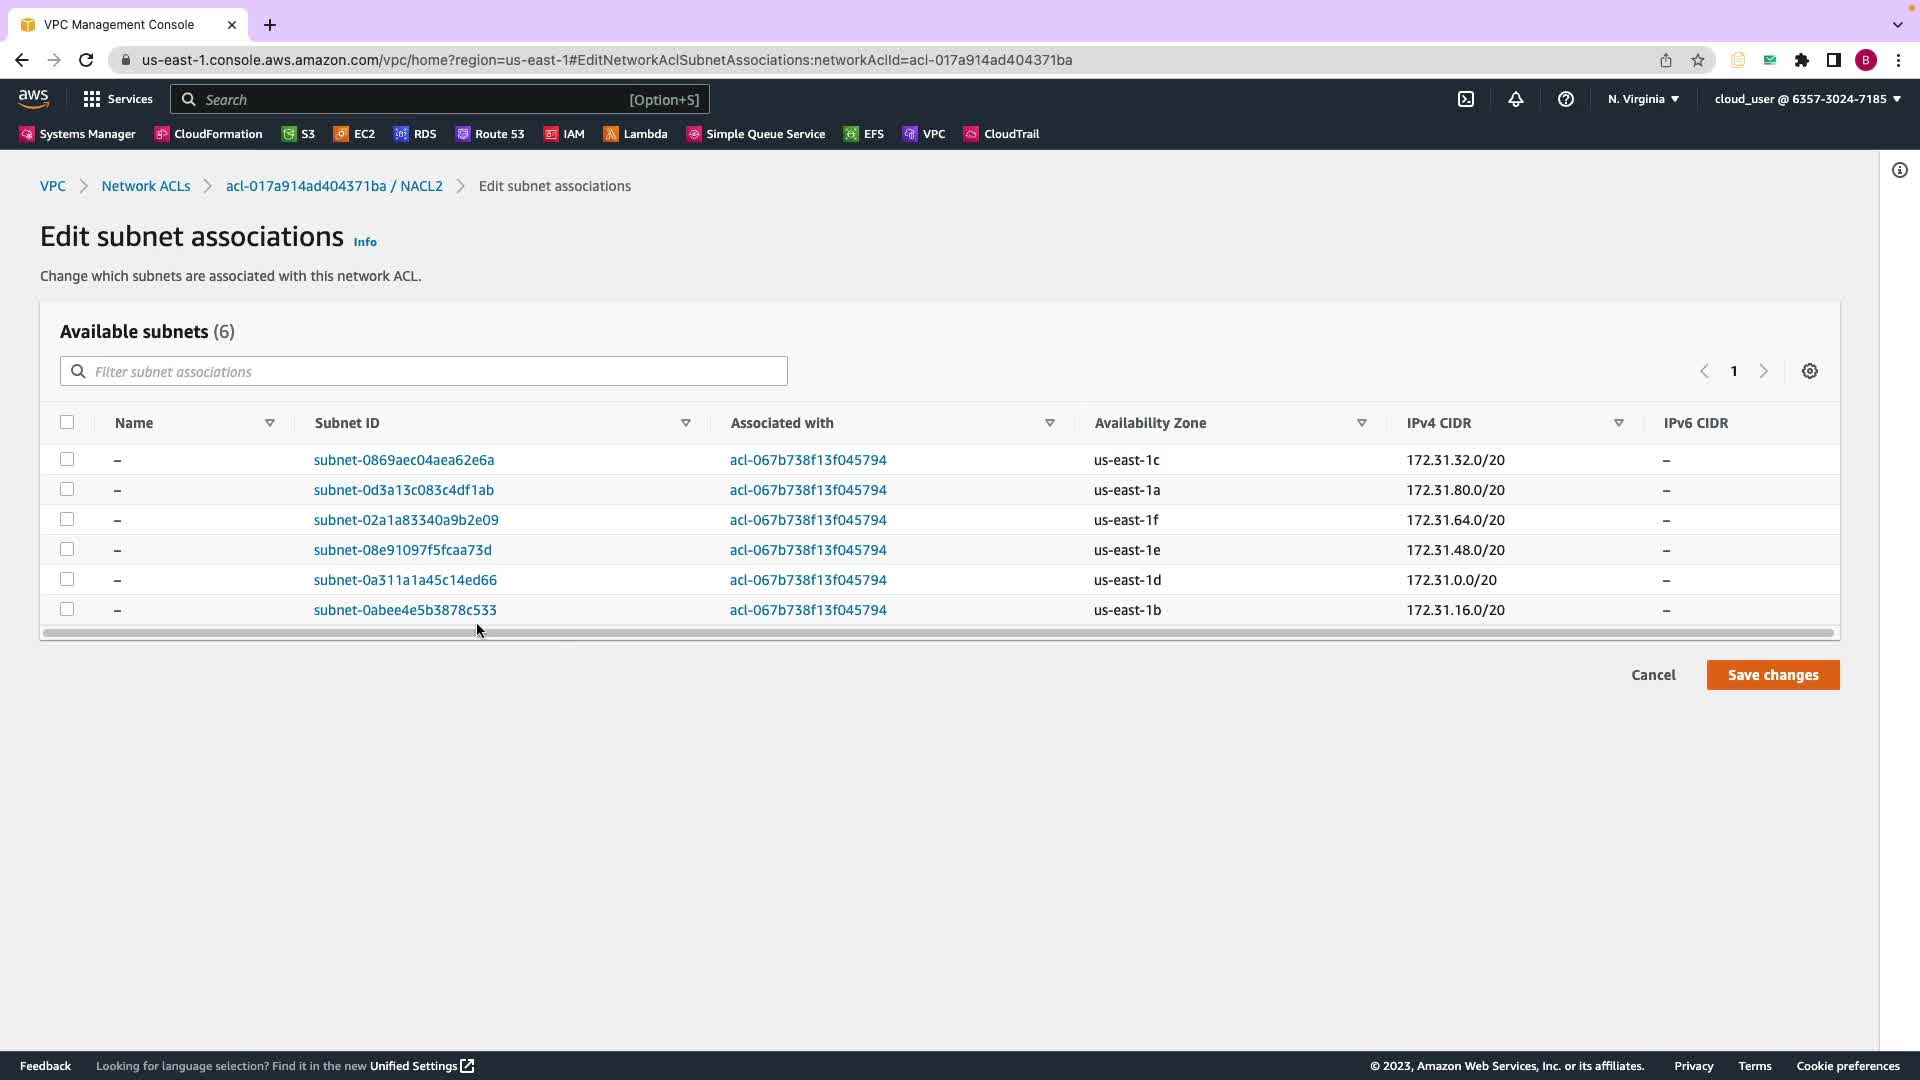1920x1080 pixels.
Task: Navigate to VPC breadcrumb link
Action: coord(52,186)
